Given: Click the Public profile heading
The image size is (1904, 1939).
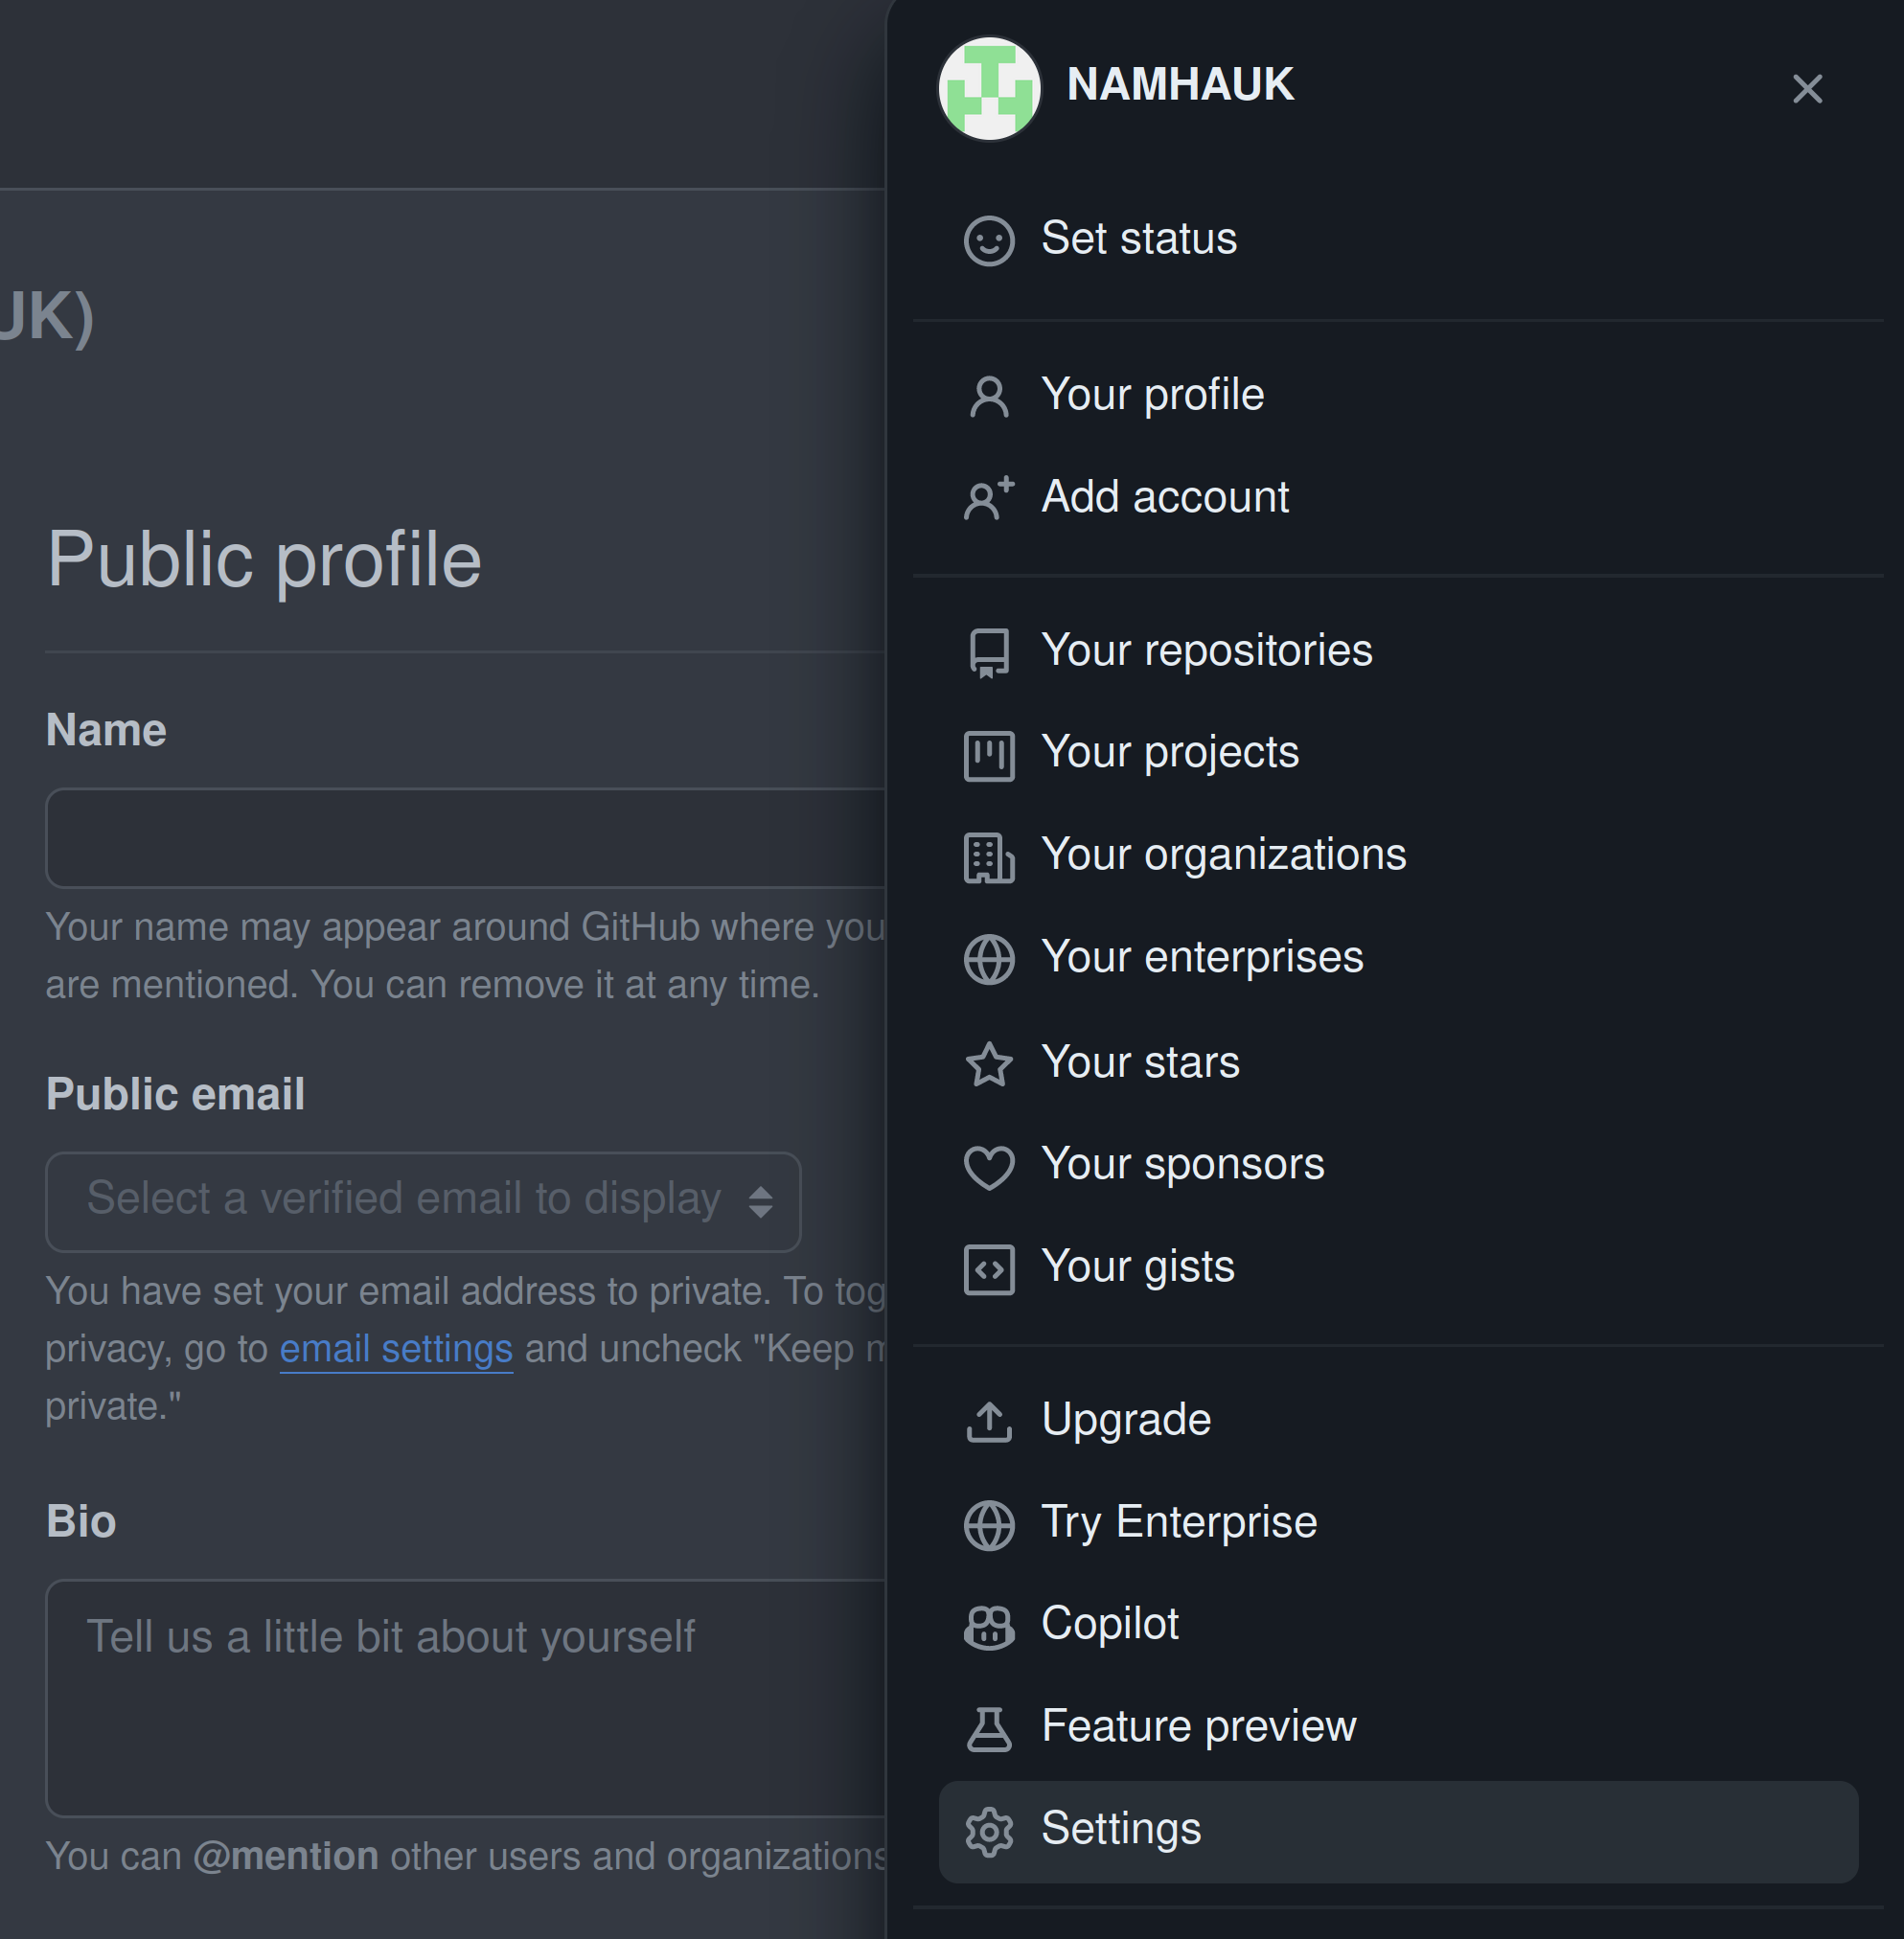Looking at the screenshot, I should click(265, 560).
